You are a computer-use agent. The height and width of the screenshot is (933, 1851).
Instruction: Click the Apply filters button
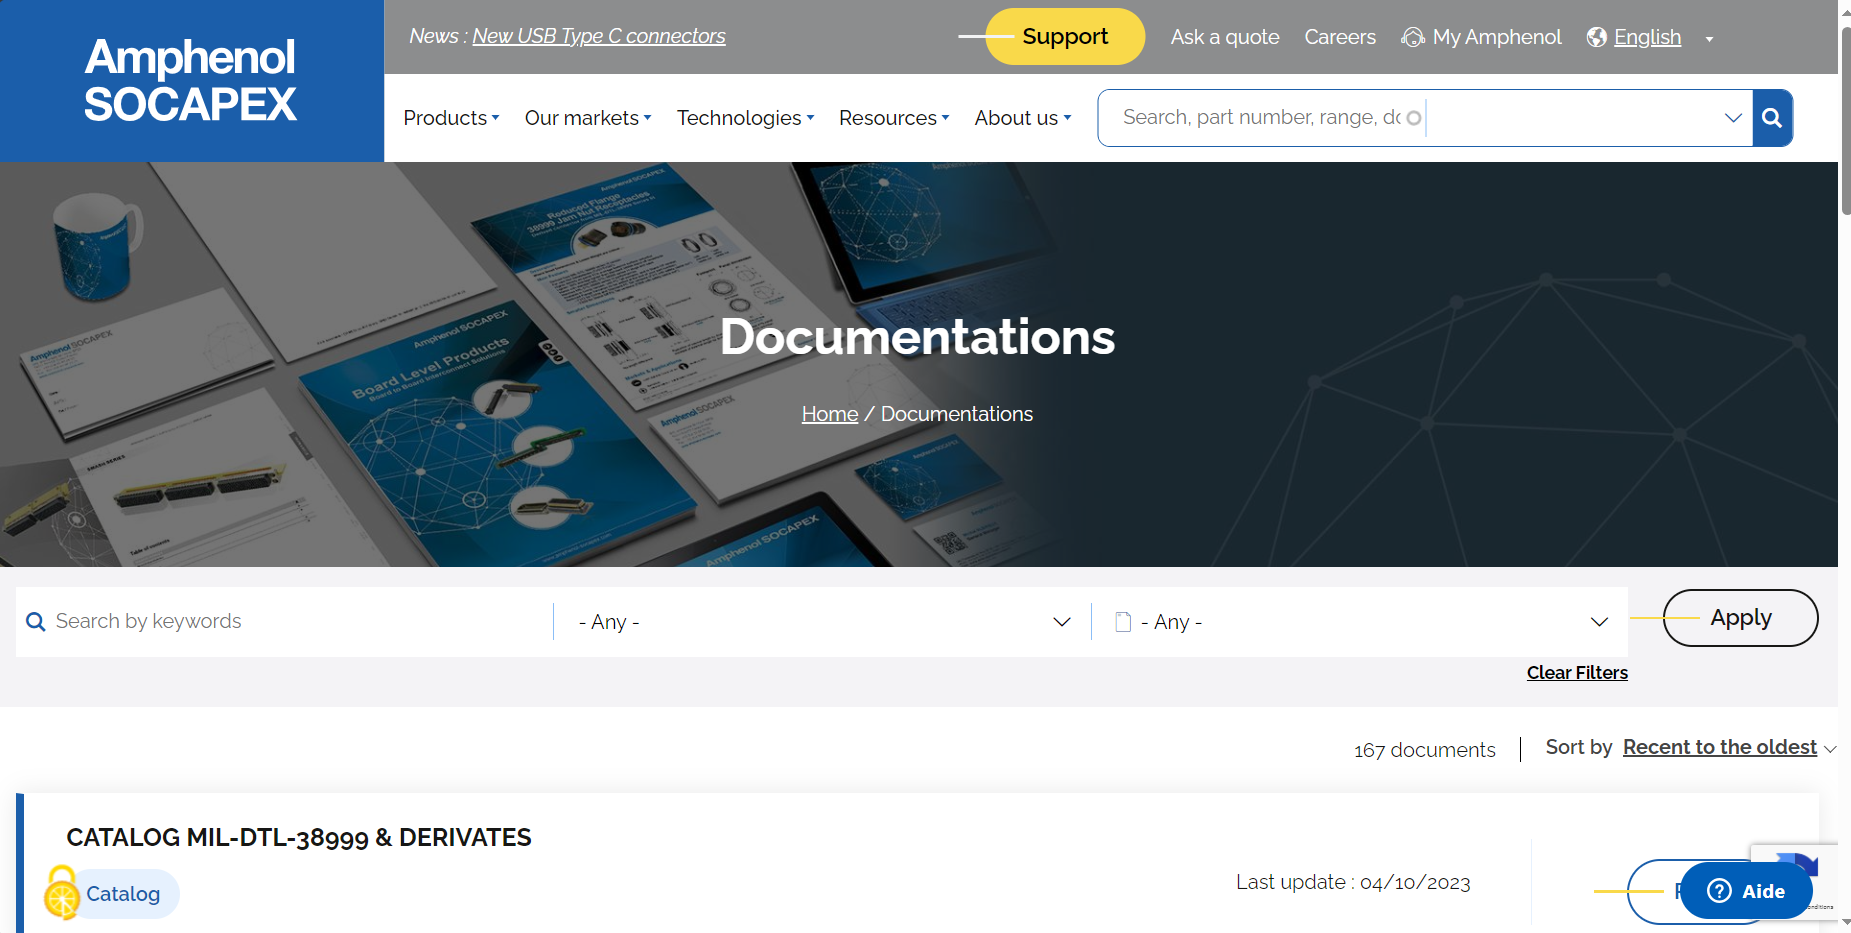coord(1740,618)
